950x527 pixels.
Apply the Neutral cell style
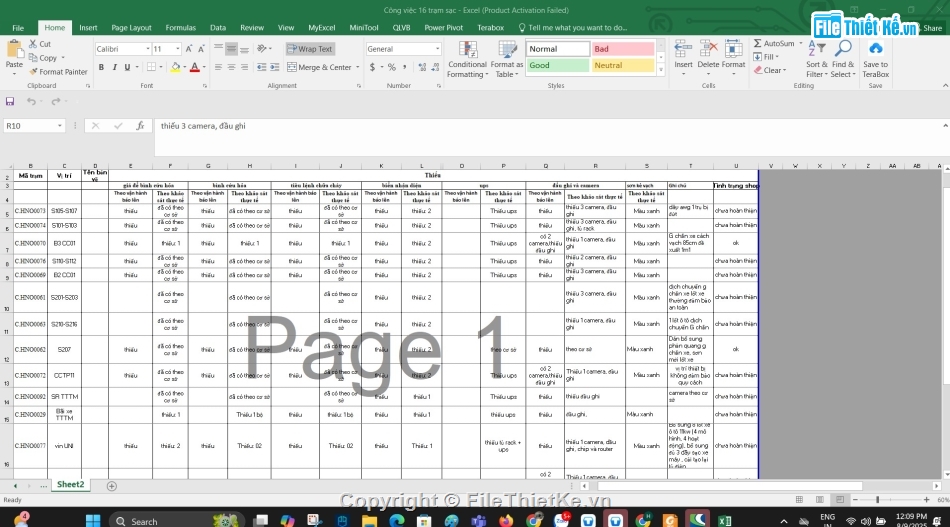623,65
